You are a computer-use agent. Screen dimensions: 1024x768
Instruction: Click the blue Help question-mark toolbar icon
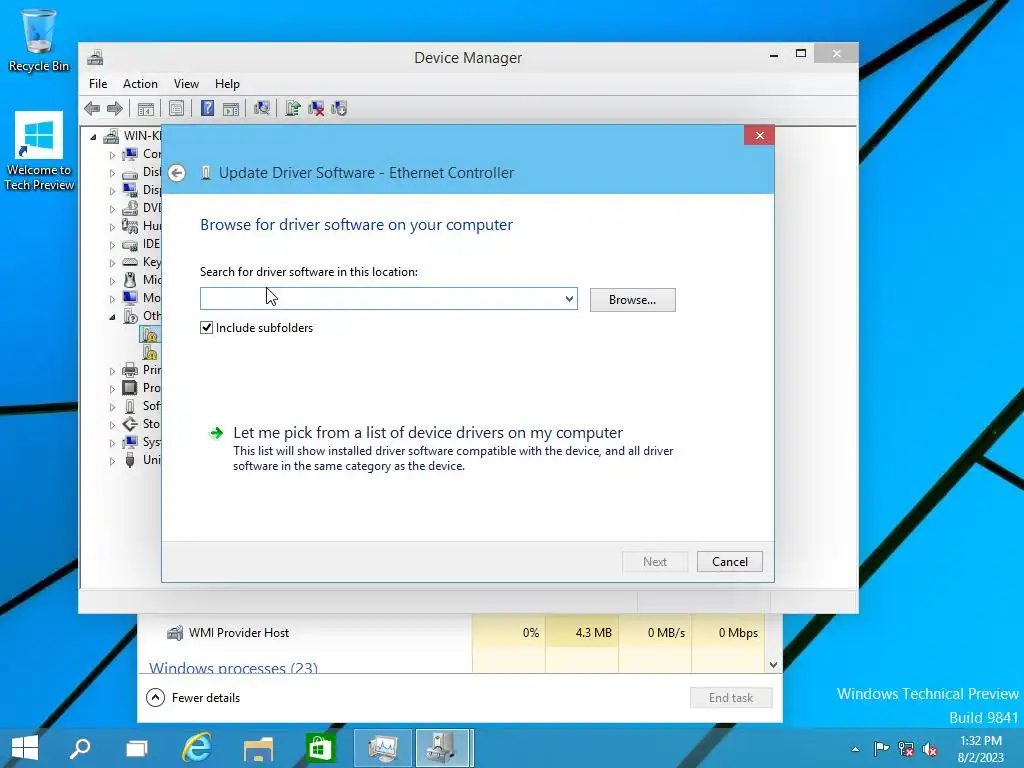pyautogui.click(x=207, y=108)
